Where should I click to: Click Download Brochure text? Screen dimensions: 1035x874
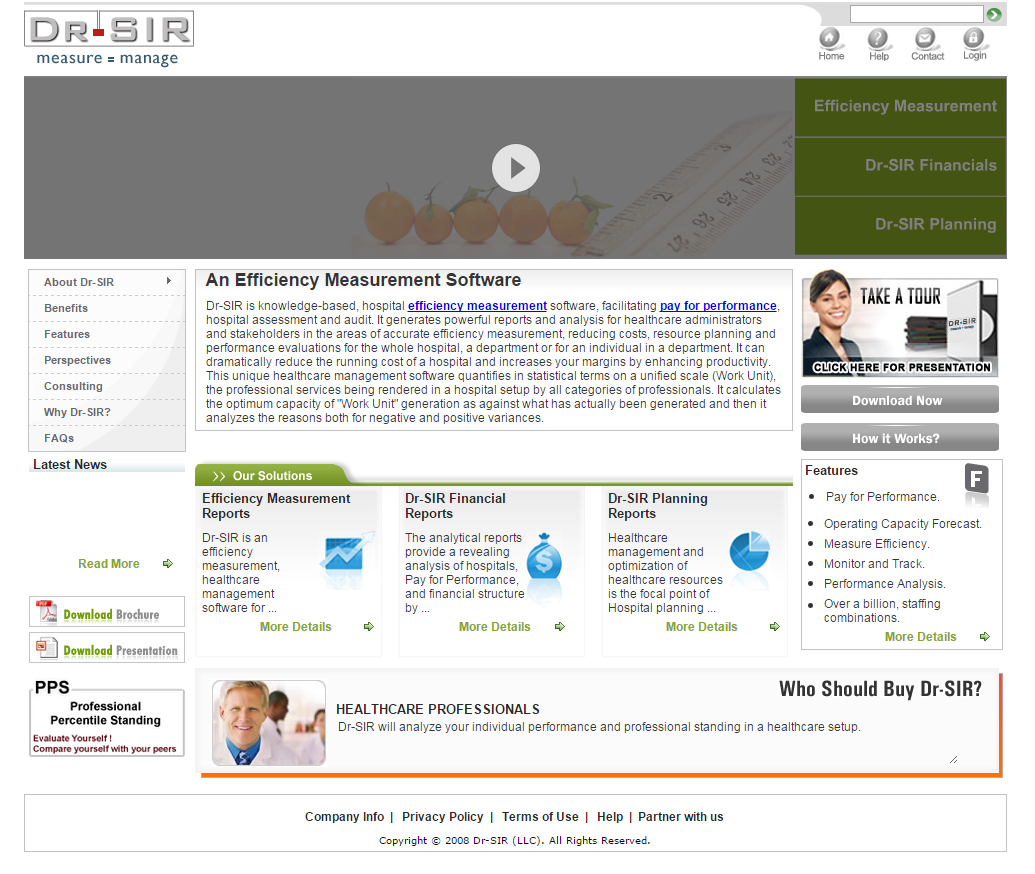pos(112,615)
